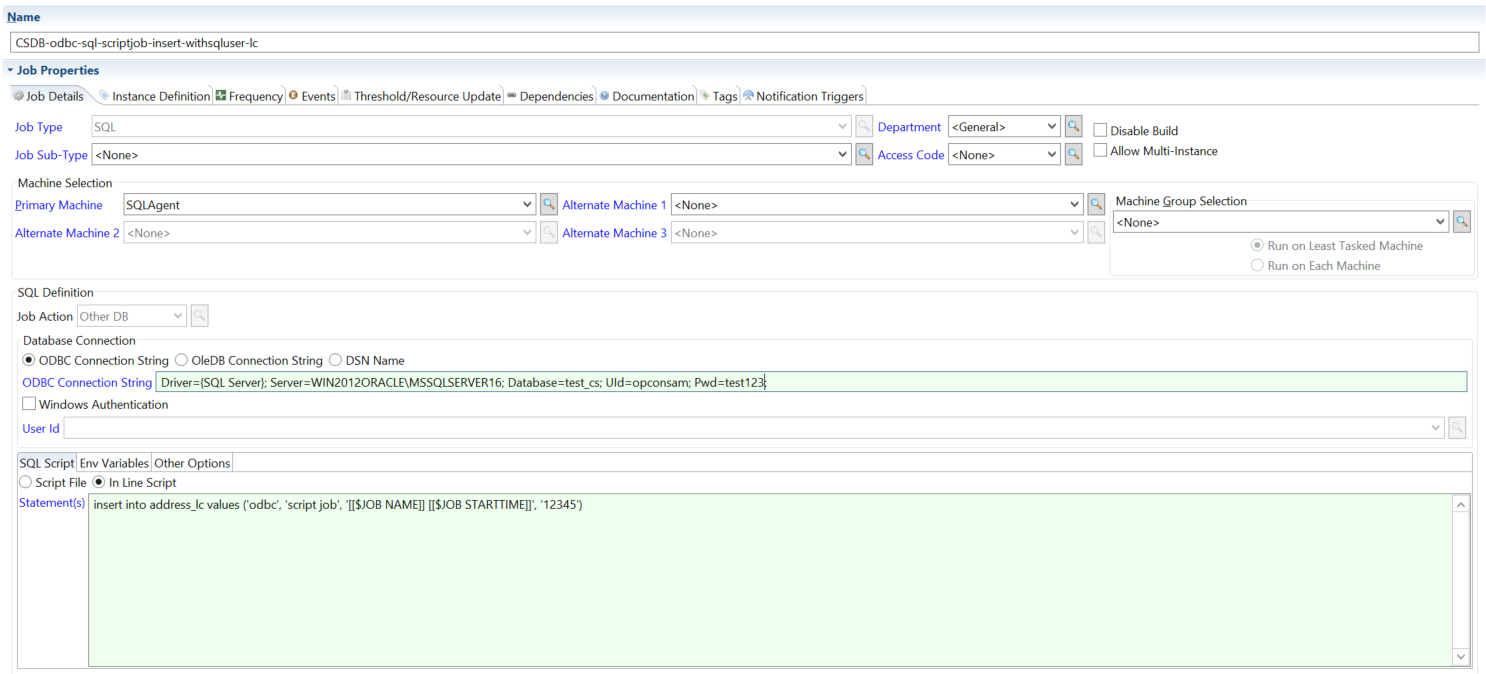Choose Script File radio option
This screenshot has width=1486, height=674.
[26, 482]
